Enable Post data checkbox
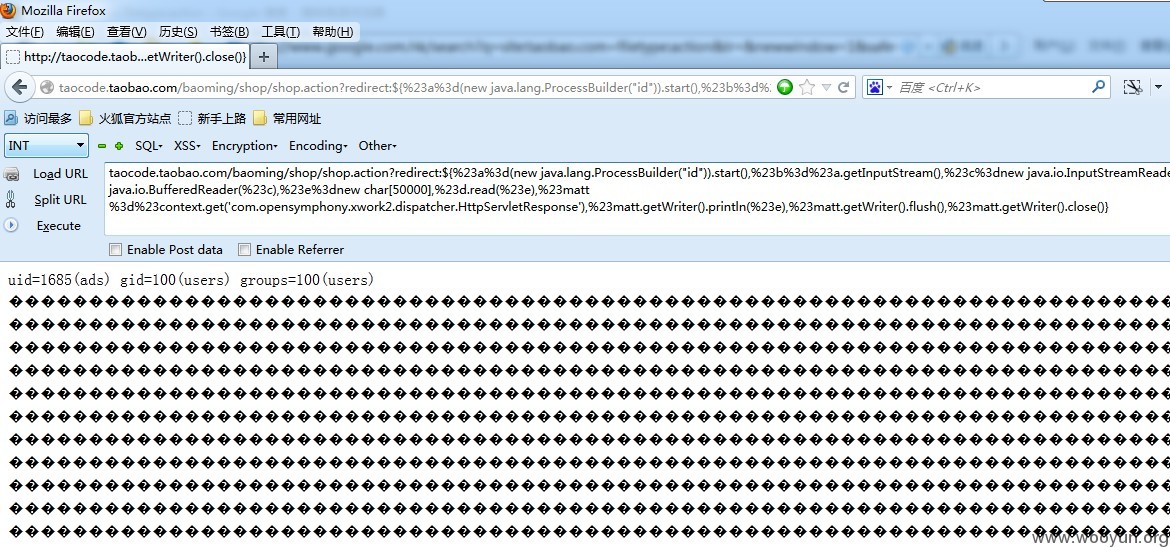Viewport: 1170px width, 547px height. [115, 249]
